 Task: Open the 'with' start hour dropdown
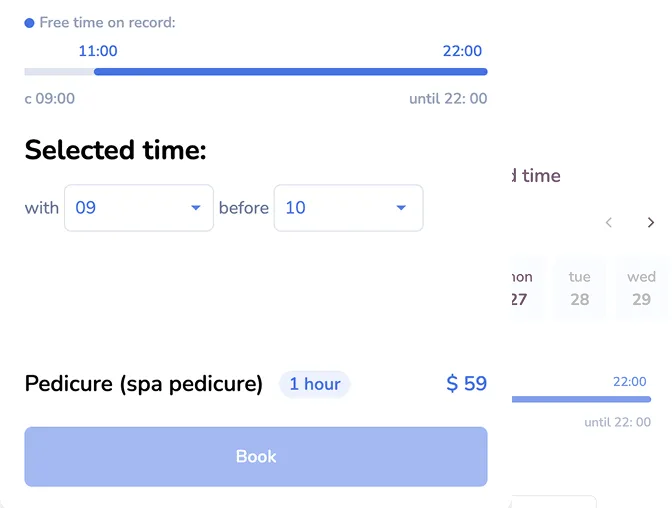pyautogui.click(x=139, y=208)
